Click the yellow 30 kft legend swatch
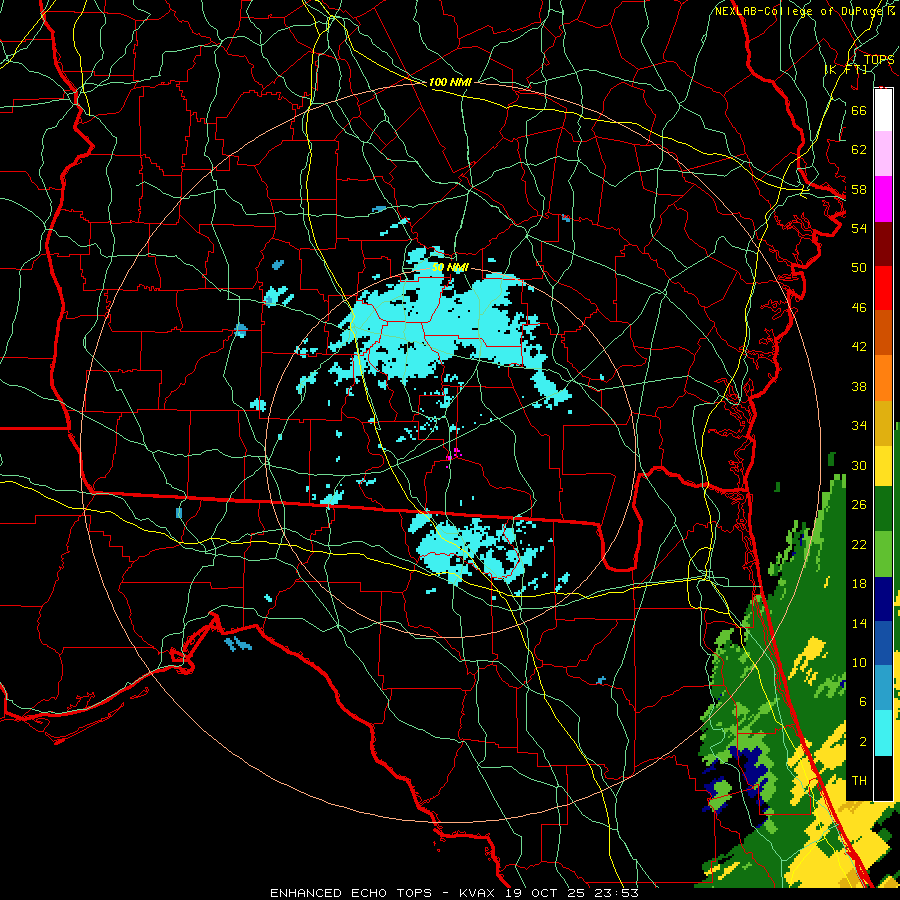The width and height of the screenshot is (900, 900). pyautogui.click(x=883, y=467)
